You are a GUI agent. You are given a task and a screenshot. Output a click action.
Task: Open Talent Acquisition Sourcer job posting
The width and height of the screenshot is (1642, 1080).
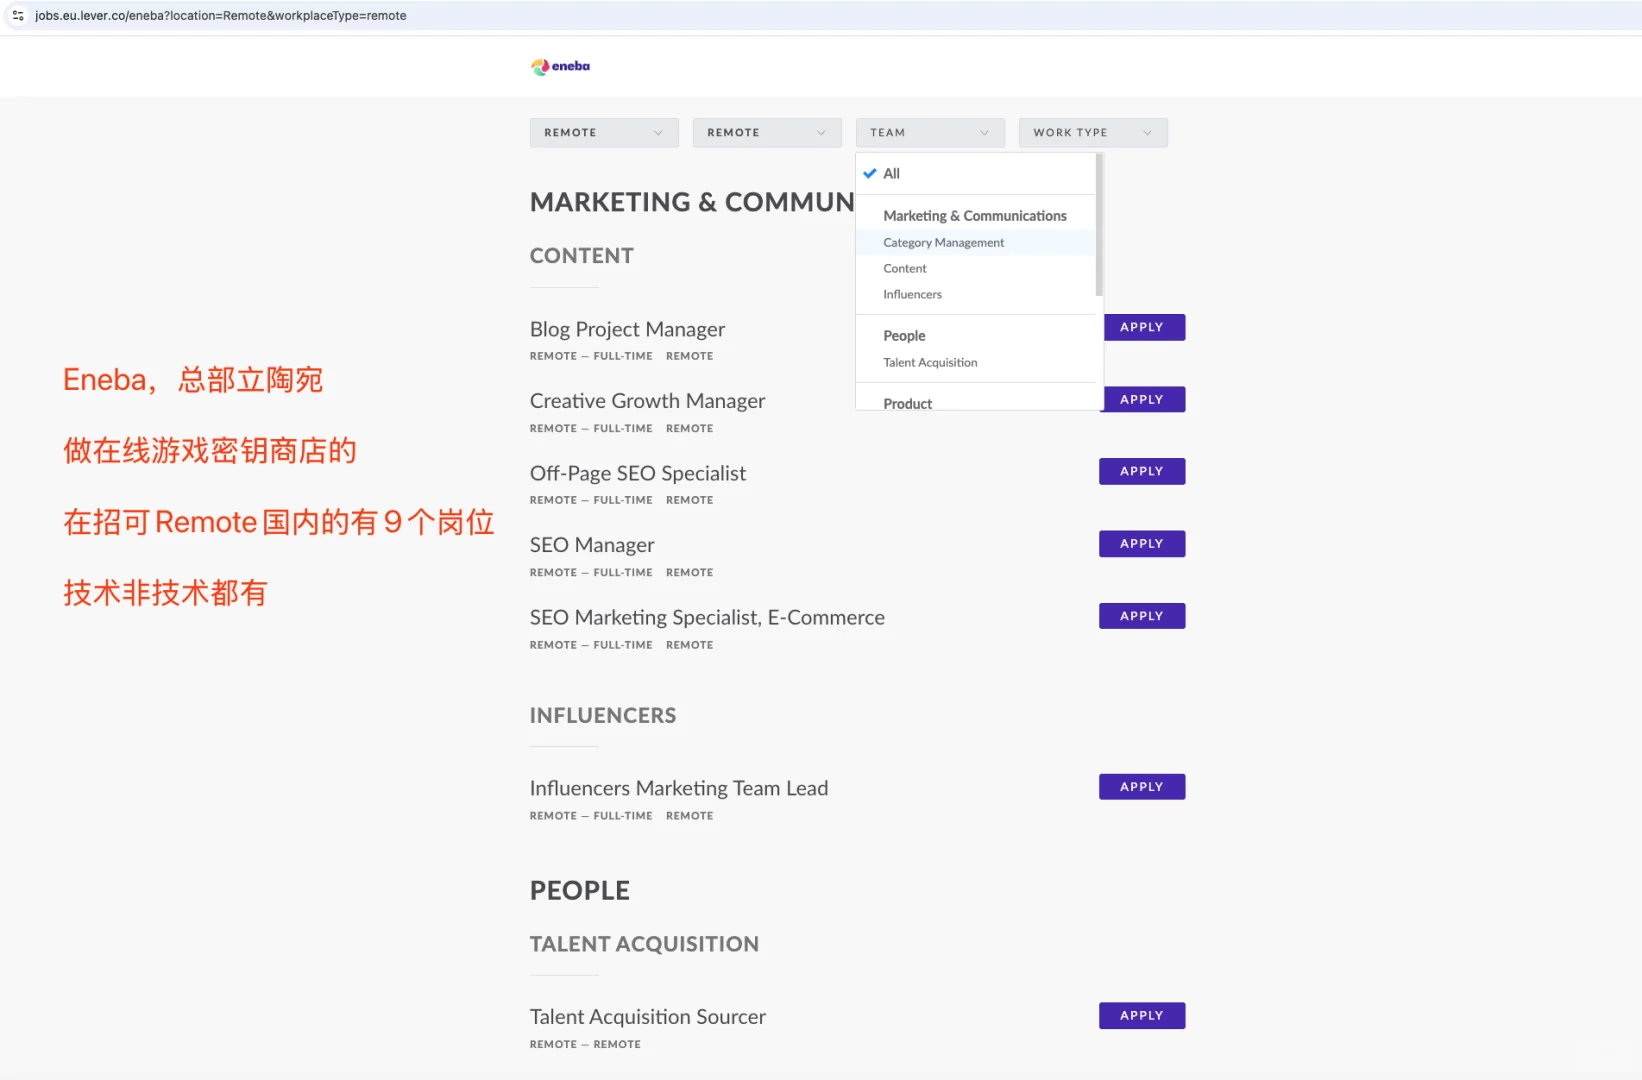(648, 1017)
